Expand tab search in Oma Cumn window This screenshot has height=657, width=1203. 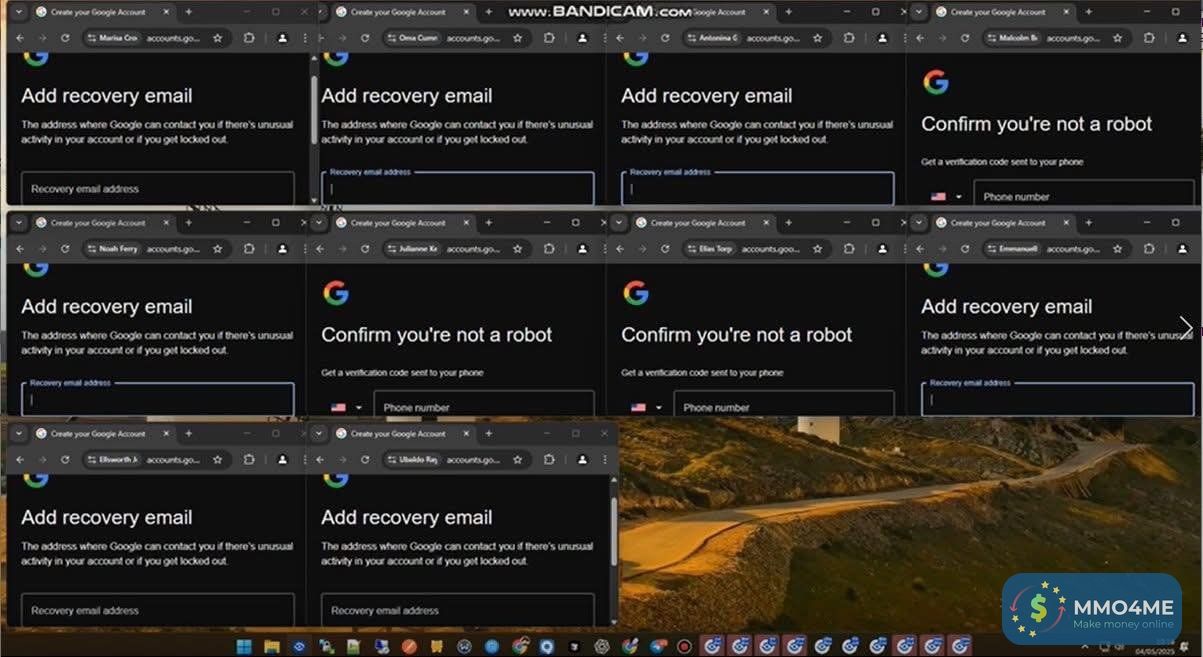(318, 12)
